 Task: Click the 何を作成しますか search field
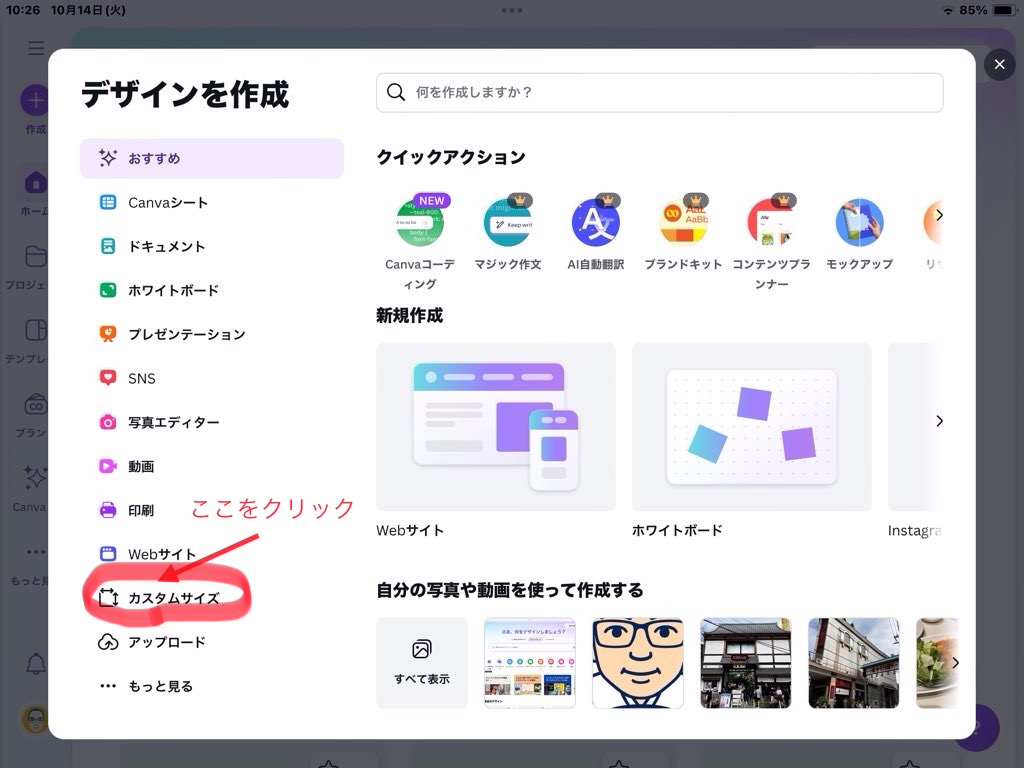[x=659, y=92]
